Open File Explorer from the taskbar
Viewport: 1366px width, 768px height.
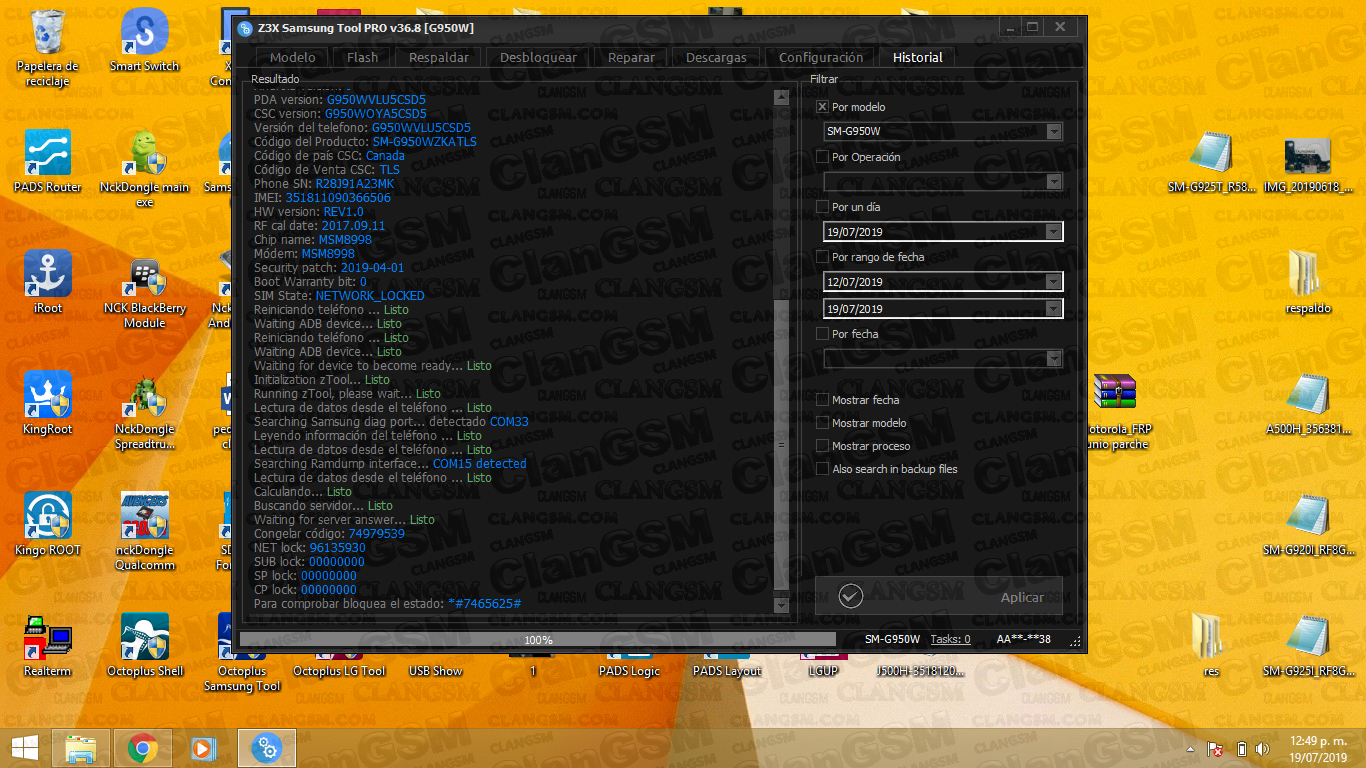pyautogui.click(x=80, y=748)
